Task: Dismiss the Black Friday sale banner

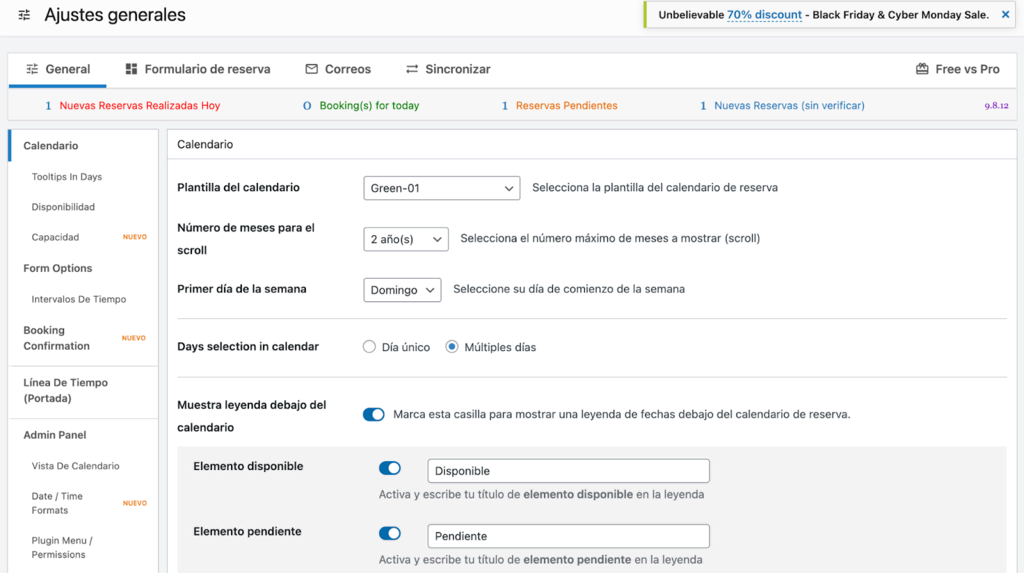Action: [1005, 15]
